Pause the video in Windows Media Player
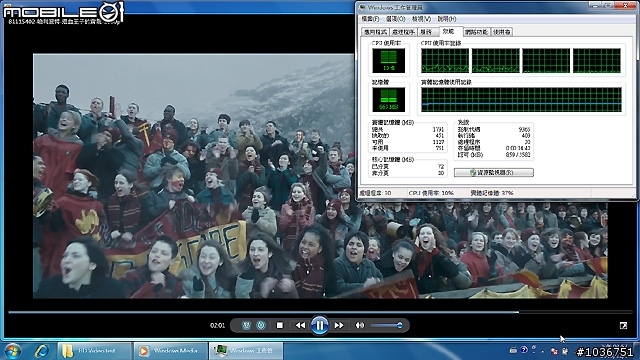640x360 pixels. point(319,325)
